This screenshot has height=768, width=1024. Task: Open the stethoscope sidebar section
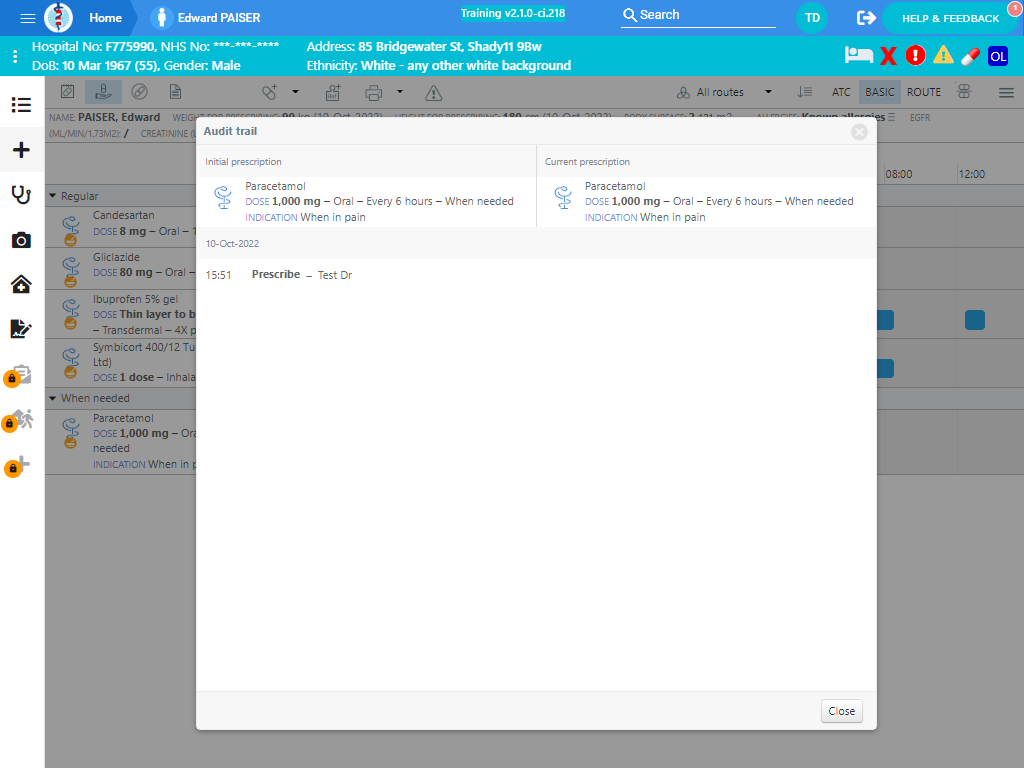coord(22,195)
